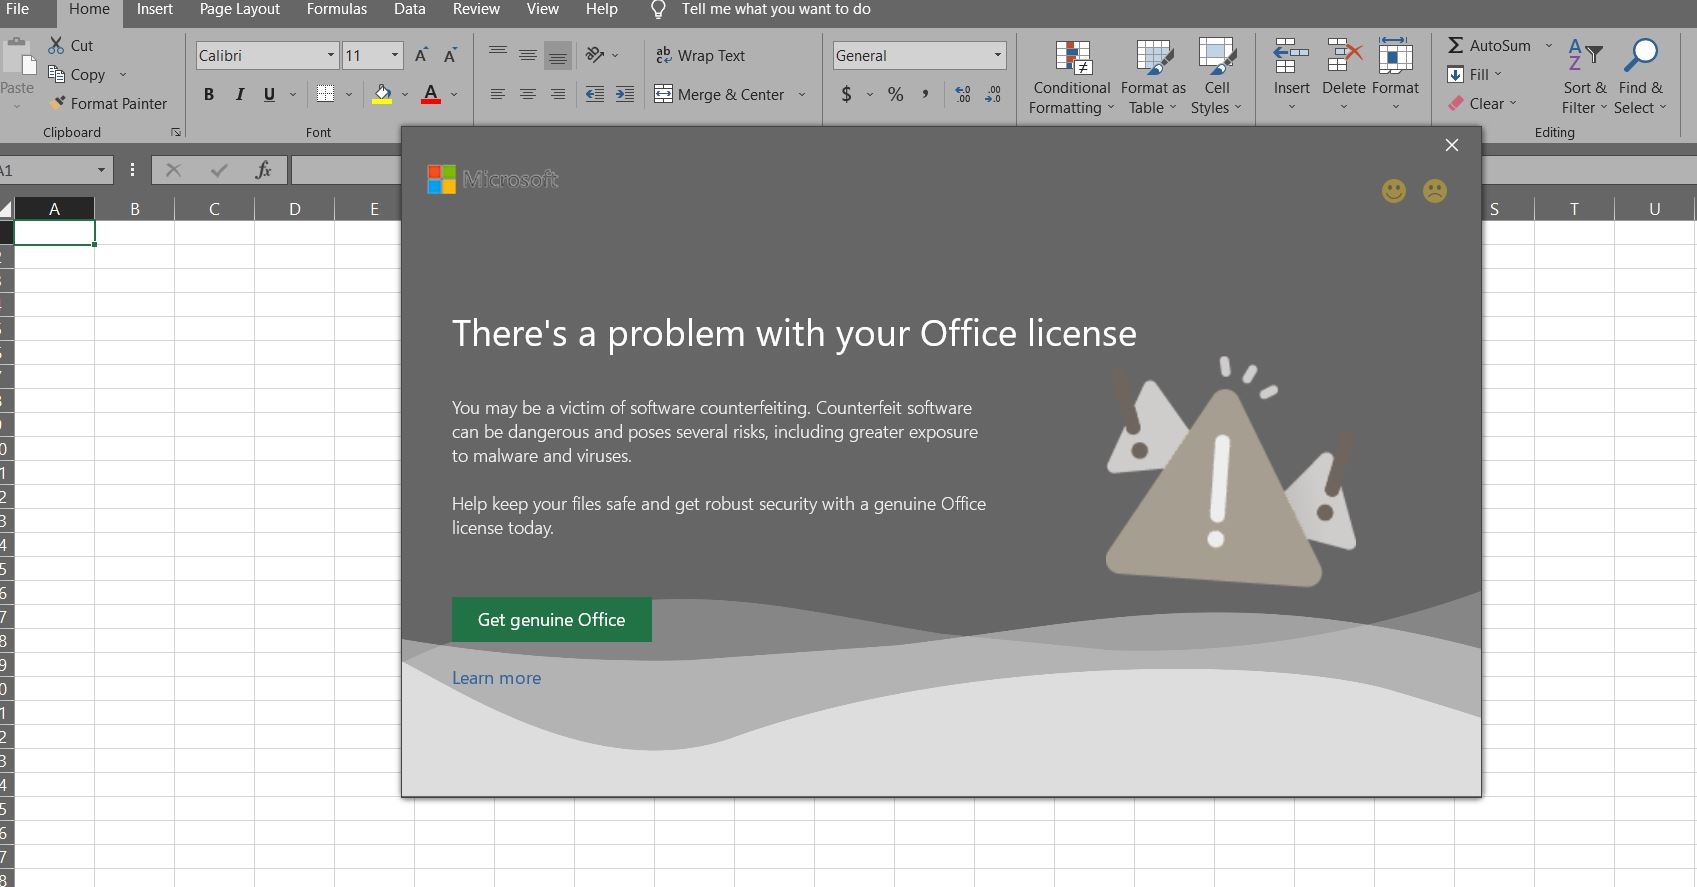1697x887 pixels.
Task: Decrease decimal places
Action: (993, 94)
